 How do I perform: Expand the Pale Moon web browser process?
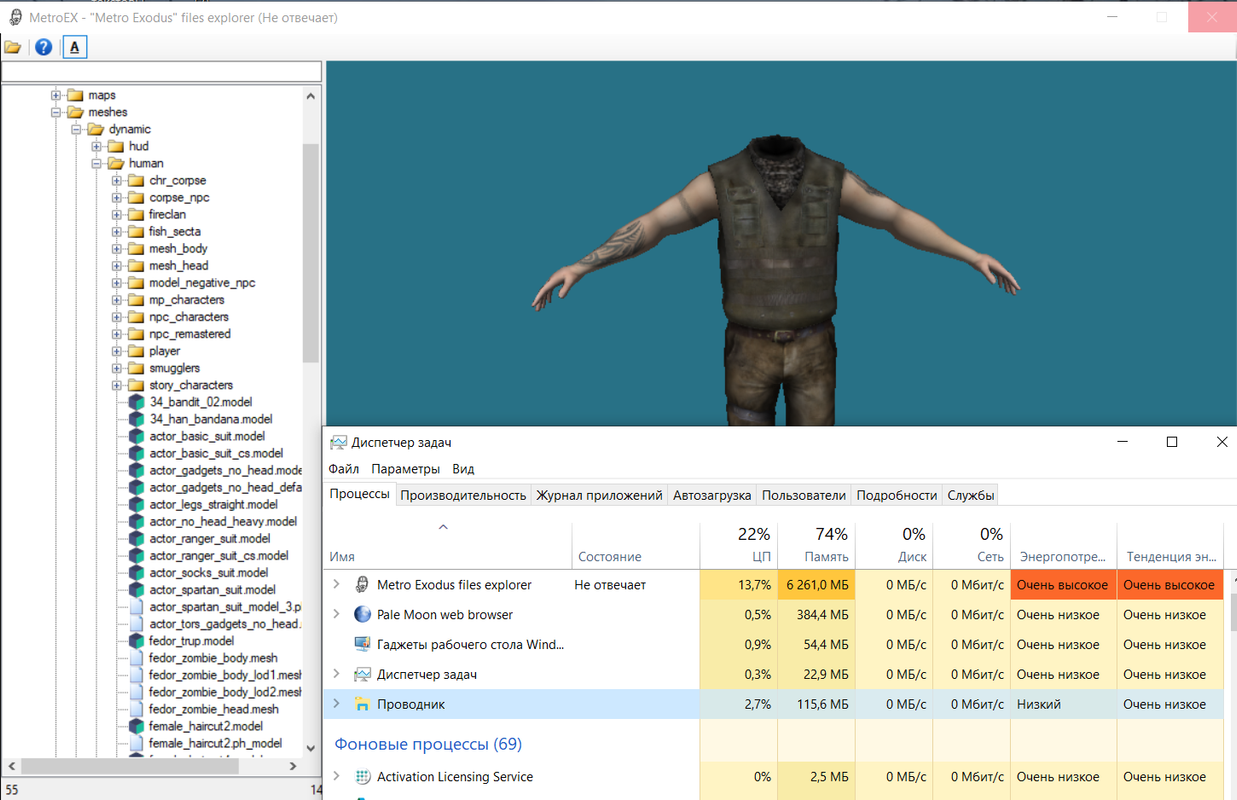[336, 614]
